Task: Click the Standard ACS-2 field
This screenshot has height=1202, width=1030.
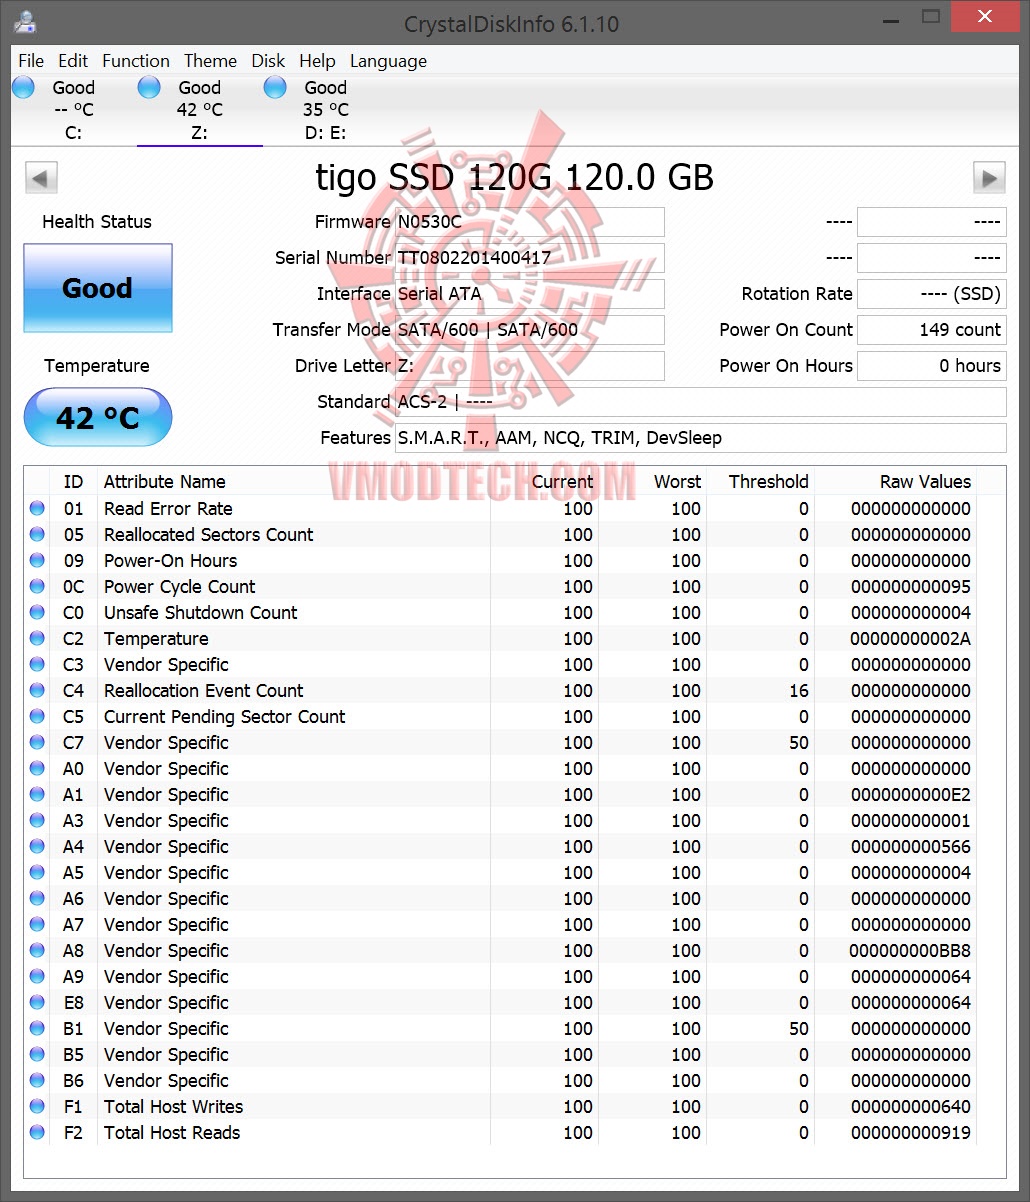Action: point(701,402)
